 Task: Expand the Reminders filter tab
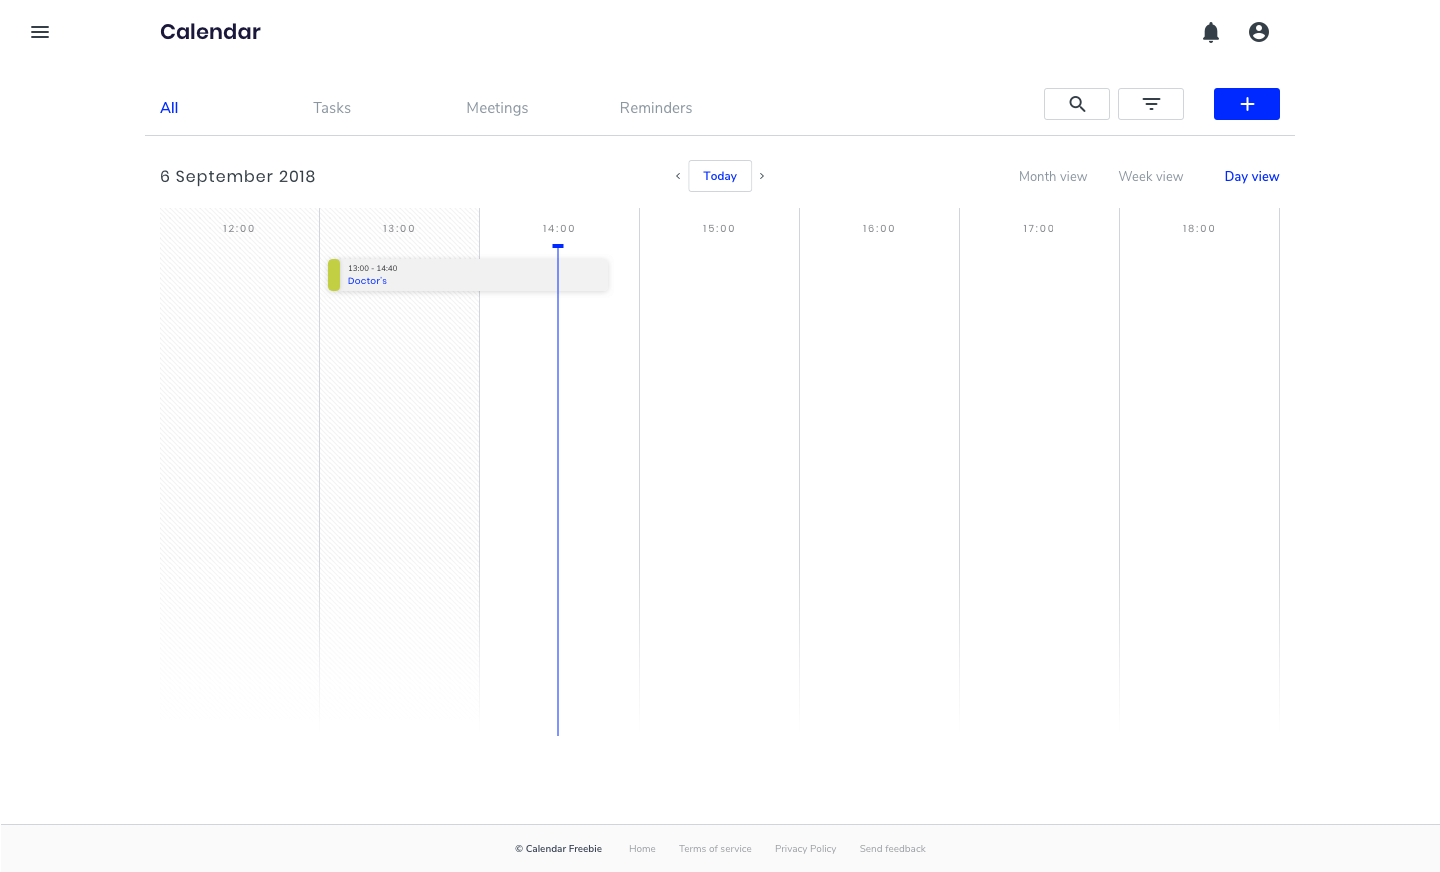[x=655, y=108]
